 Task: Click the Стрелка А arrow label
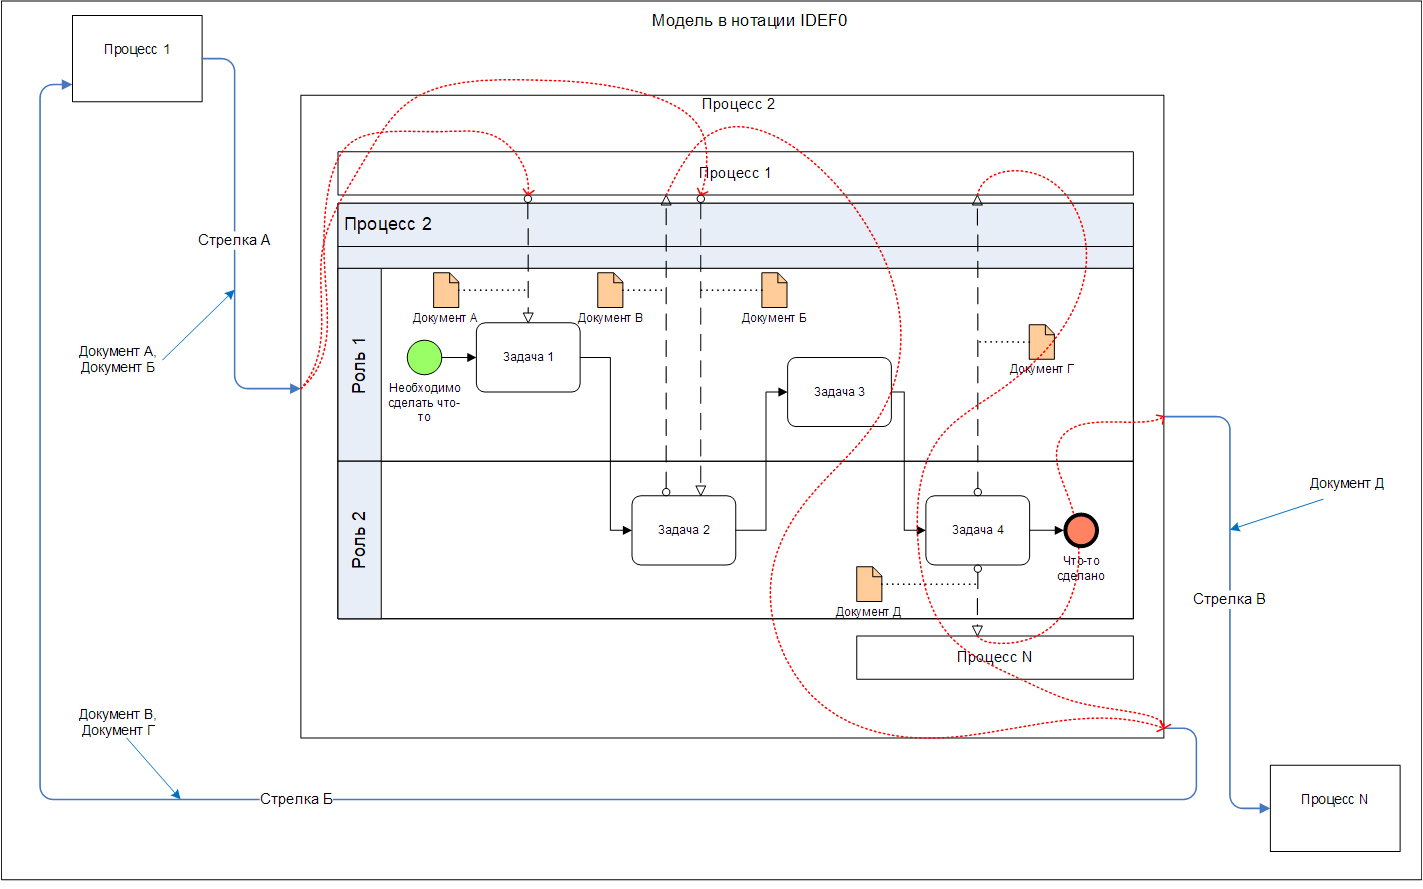click(234, 240)
